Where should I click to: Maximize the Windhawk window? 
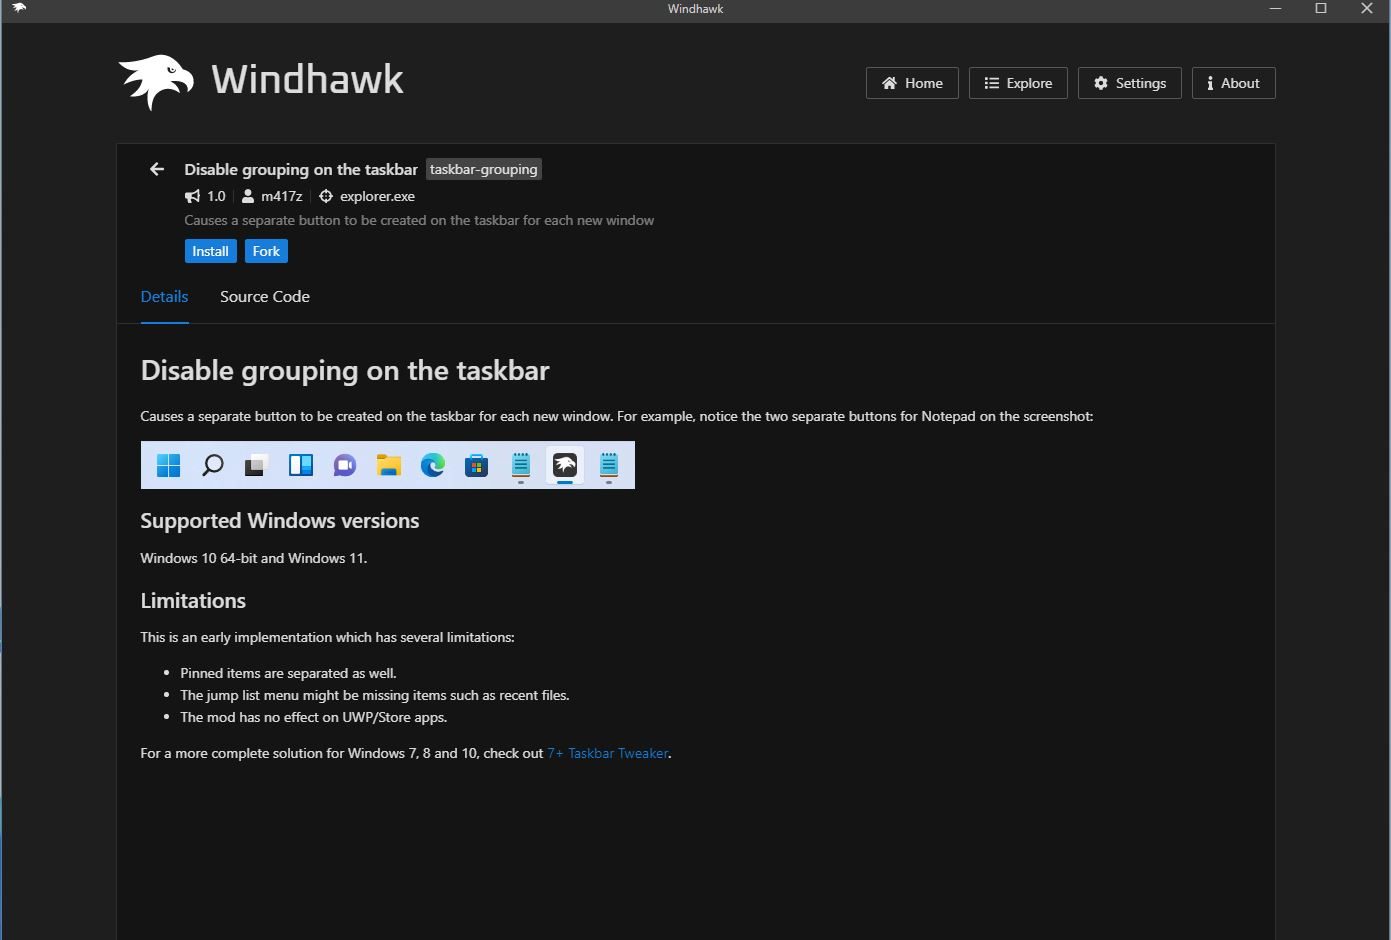pos(1321,9)
